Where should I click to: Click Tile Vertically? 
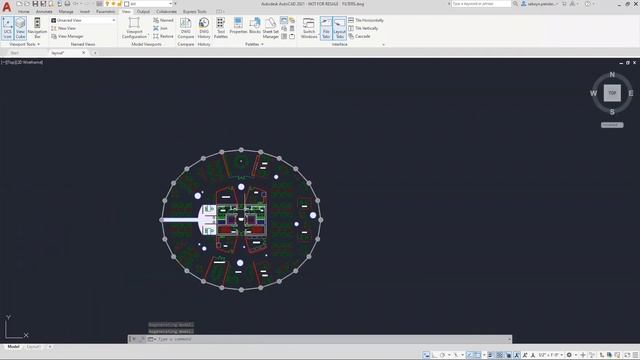coord(363,28)
